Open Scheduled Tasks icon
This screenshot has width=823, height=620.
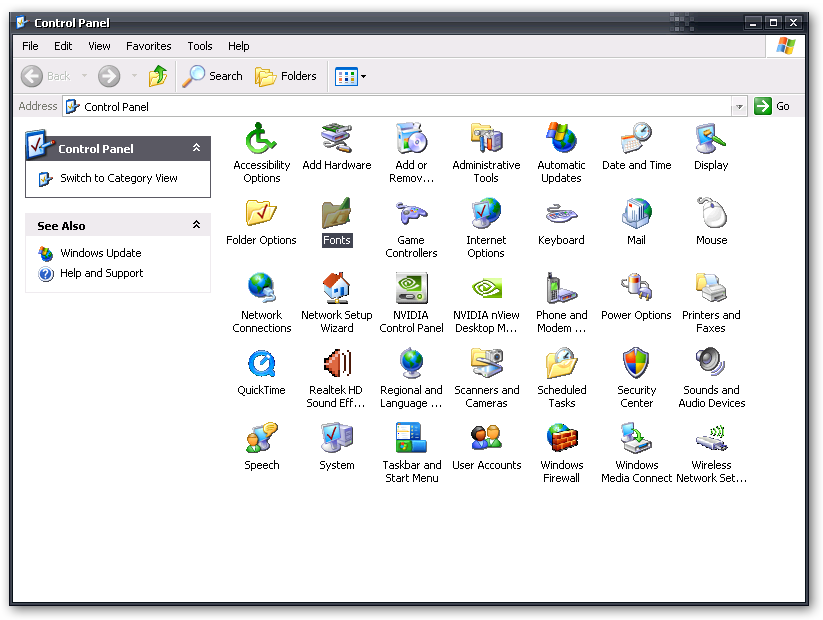pyautogui.click(x=561, y=364)
